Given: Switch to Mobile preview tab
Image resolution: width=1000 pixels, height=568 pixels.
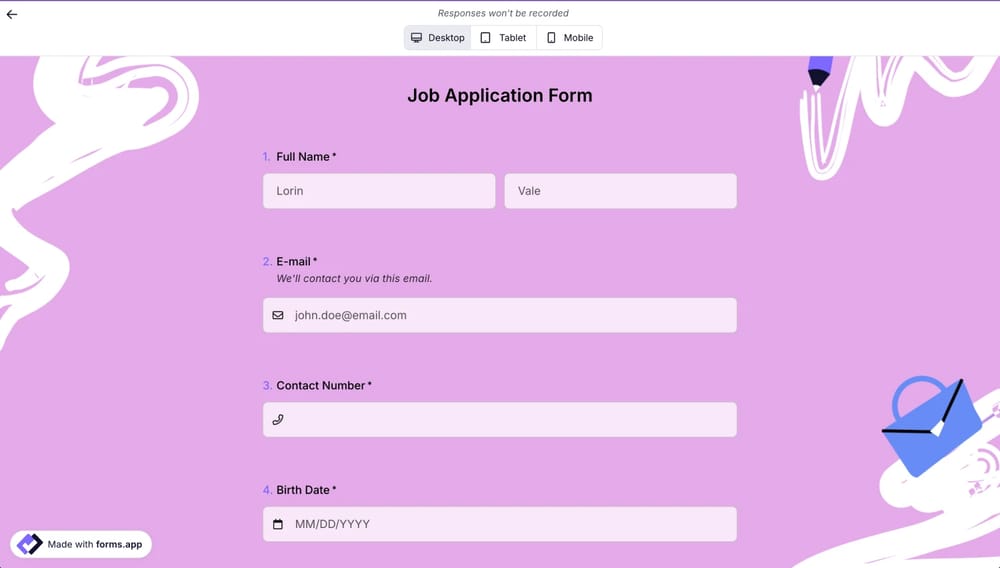Looking at the screenshot, I should click(x=570, y=38).
